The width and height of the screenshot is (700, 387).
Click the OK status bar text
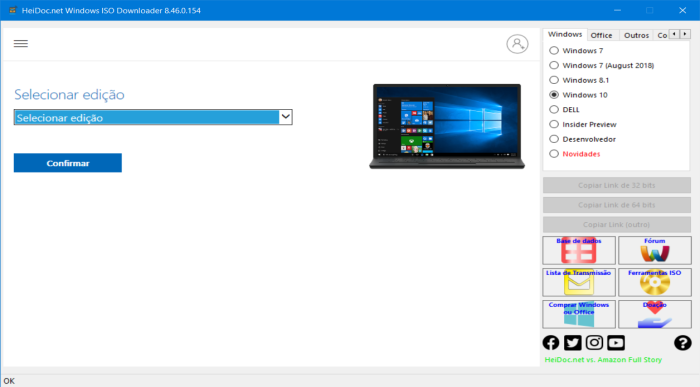(x=9, y=381)
